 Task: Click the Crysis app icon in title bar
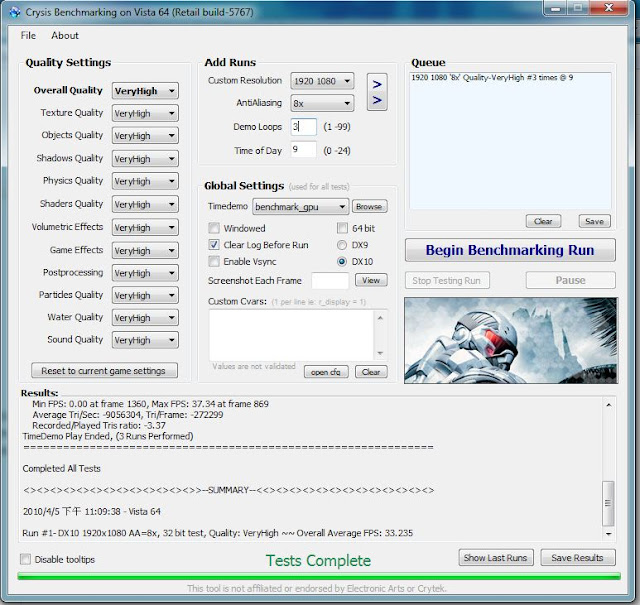15,12
